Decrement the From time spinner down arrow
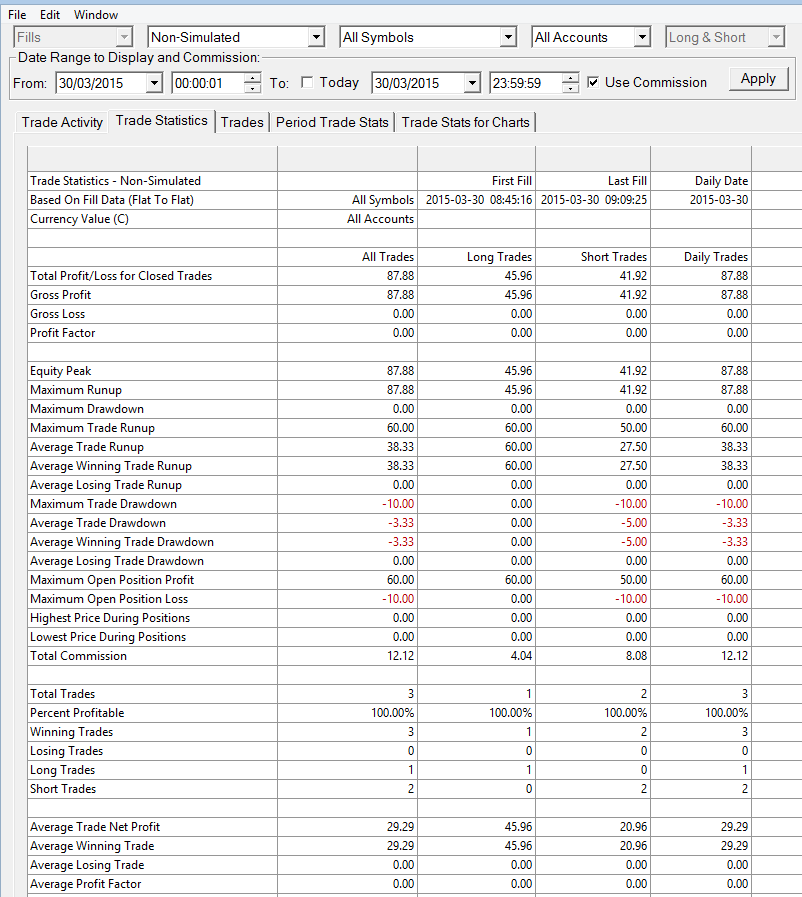The width and height of the screenshot is (802, 897). 252,88
